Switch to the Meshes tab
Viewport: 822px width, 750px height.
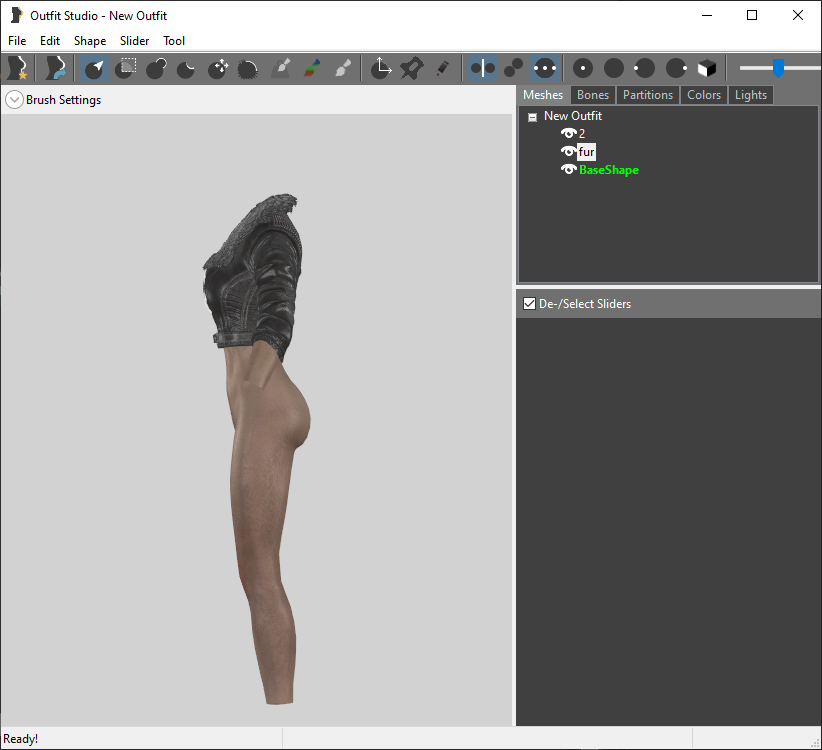[x=543, y=95]
